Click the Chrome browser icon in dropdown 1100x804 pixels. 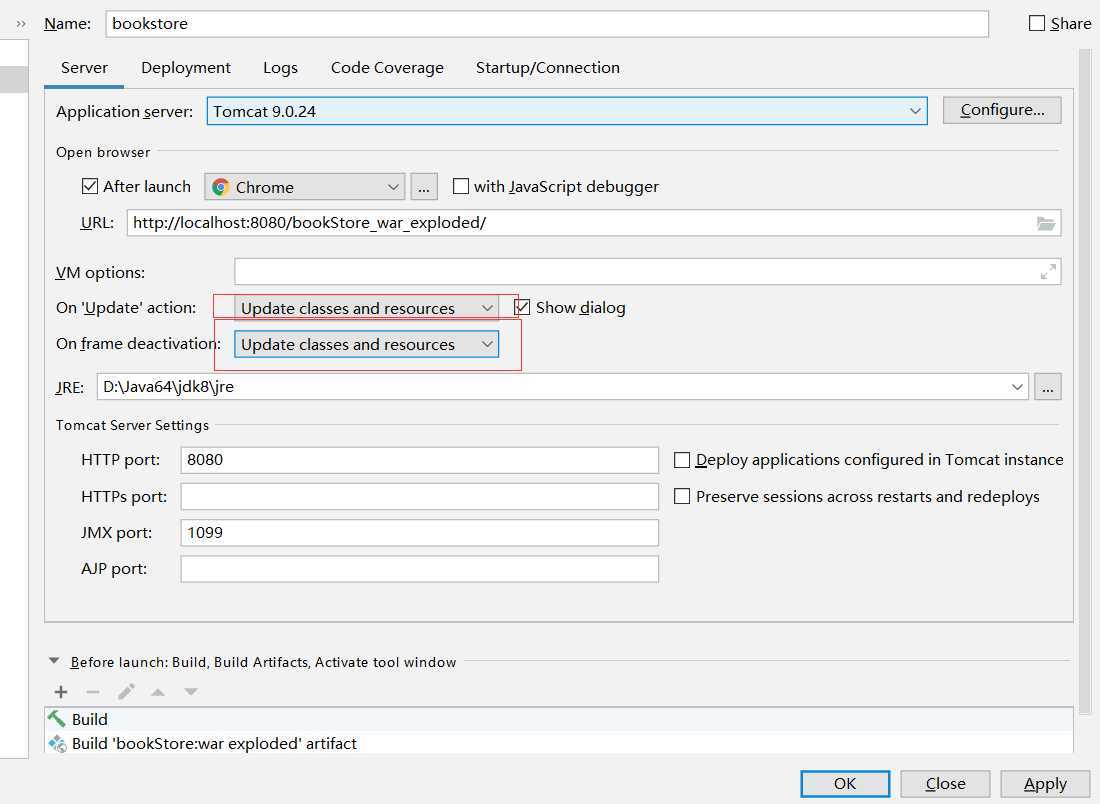click(221, 187)
